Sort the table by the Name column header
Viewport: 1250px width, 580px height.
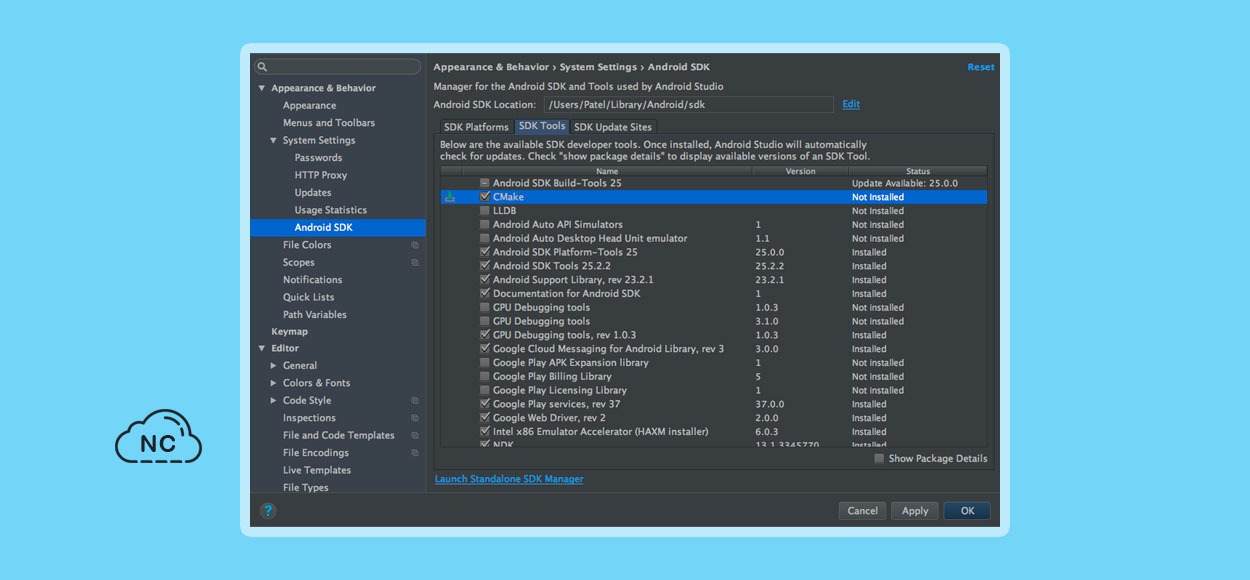pyautogui.click(x=607, y=171)
